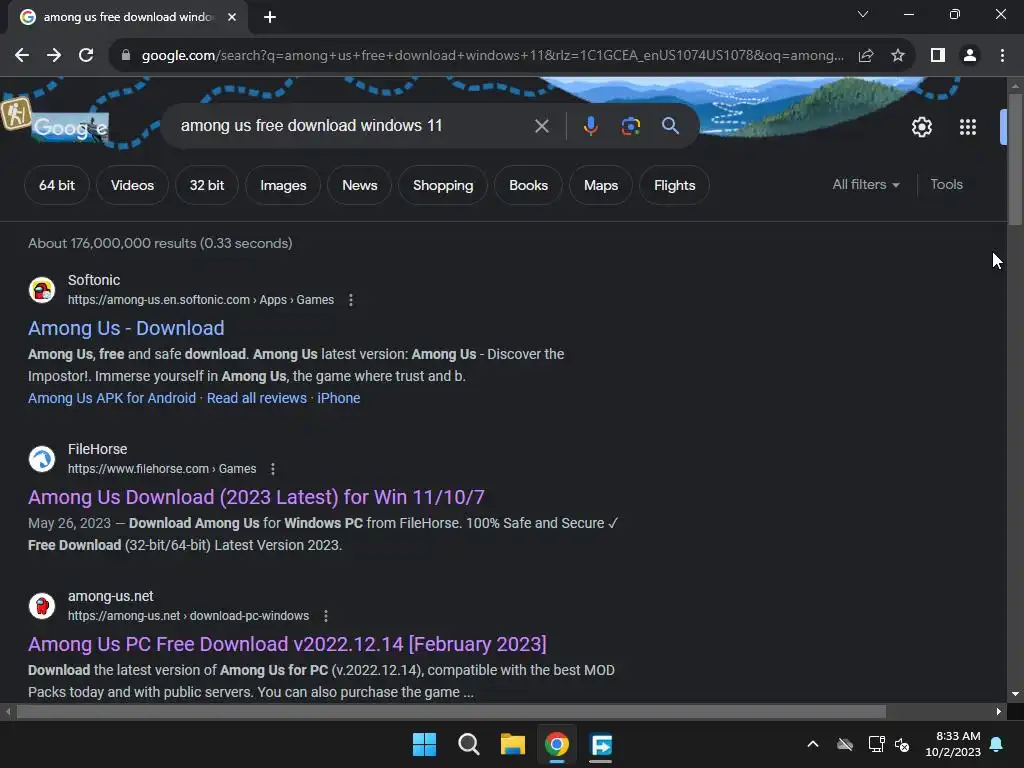Screen dimensions: 1024x768
Task: Open the Read all reviews link
Action: click(257, 398)
